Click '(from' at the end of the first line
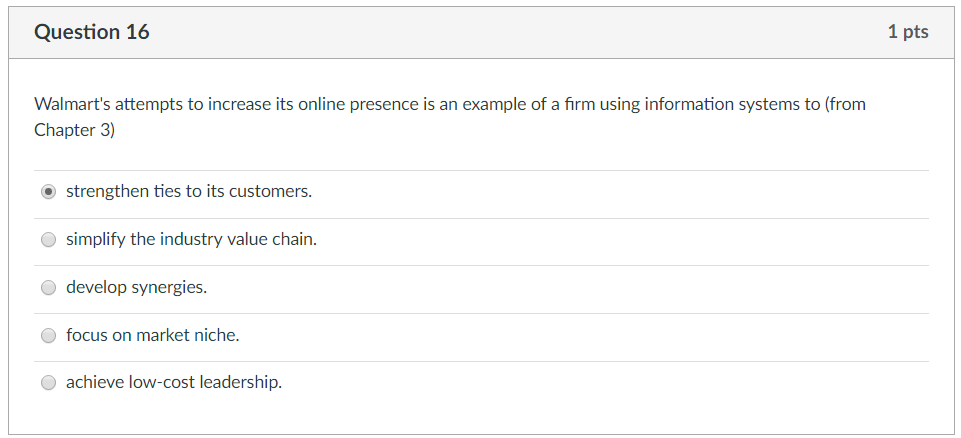 [x=845, y=104]
